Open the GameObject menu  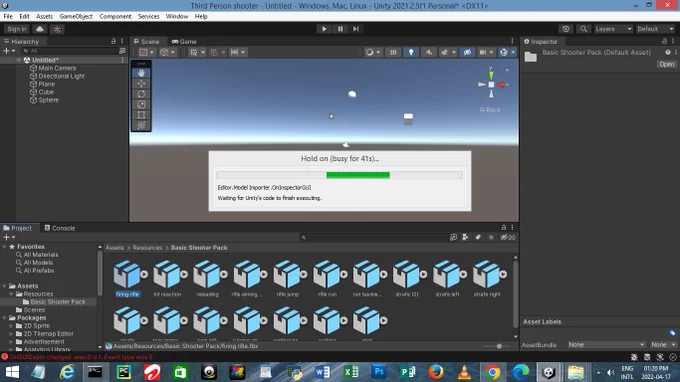[76, 16]
